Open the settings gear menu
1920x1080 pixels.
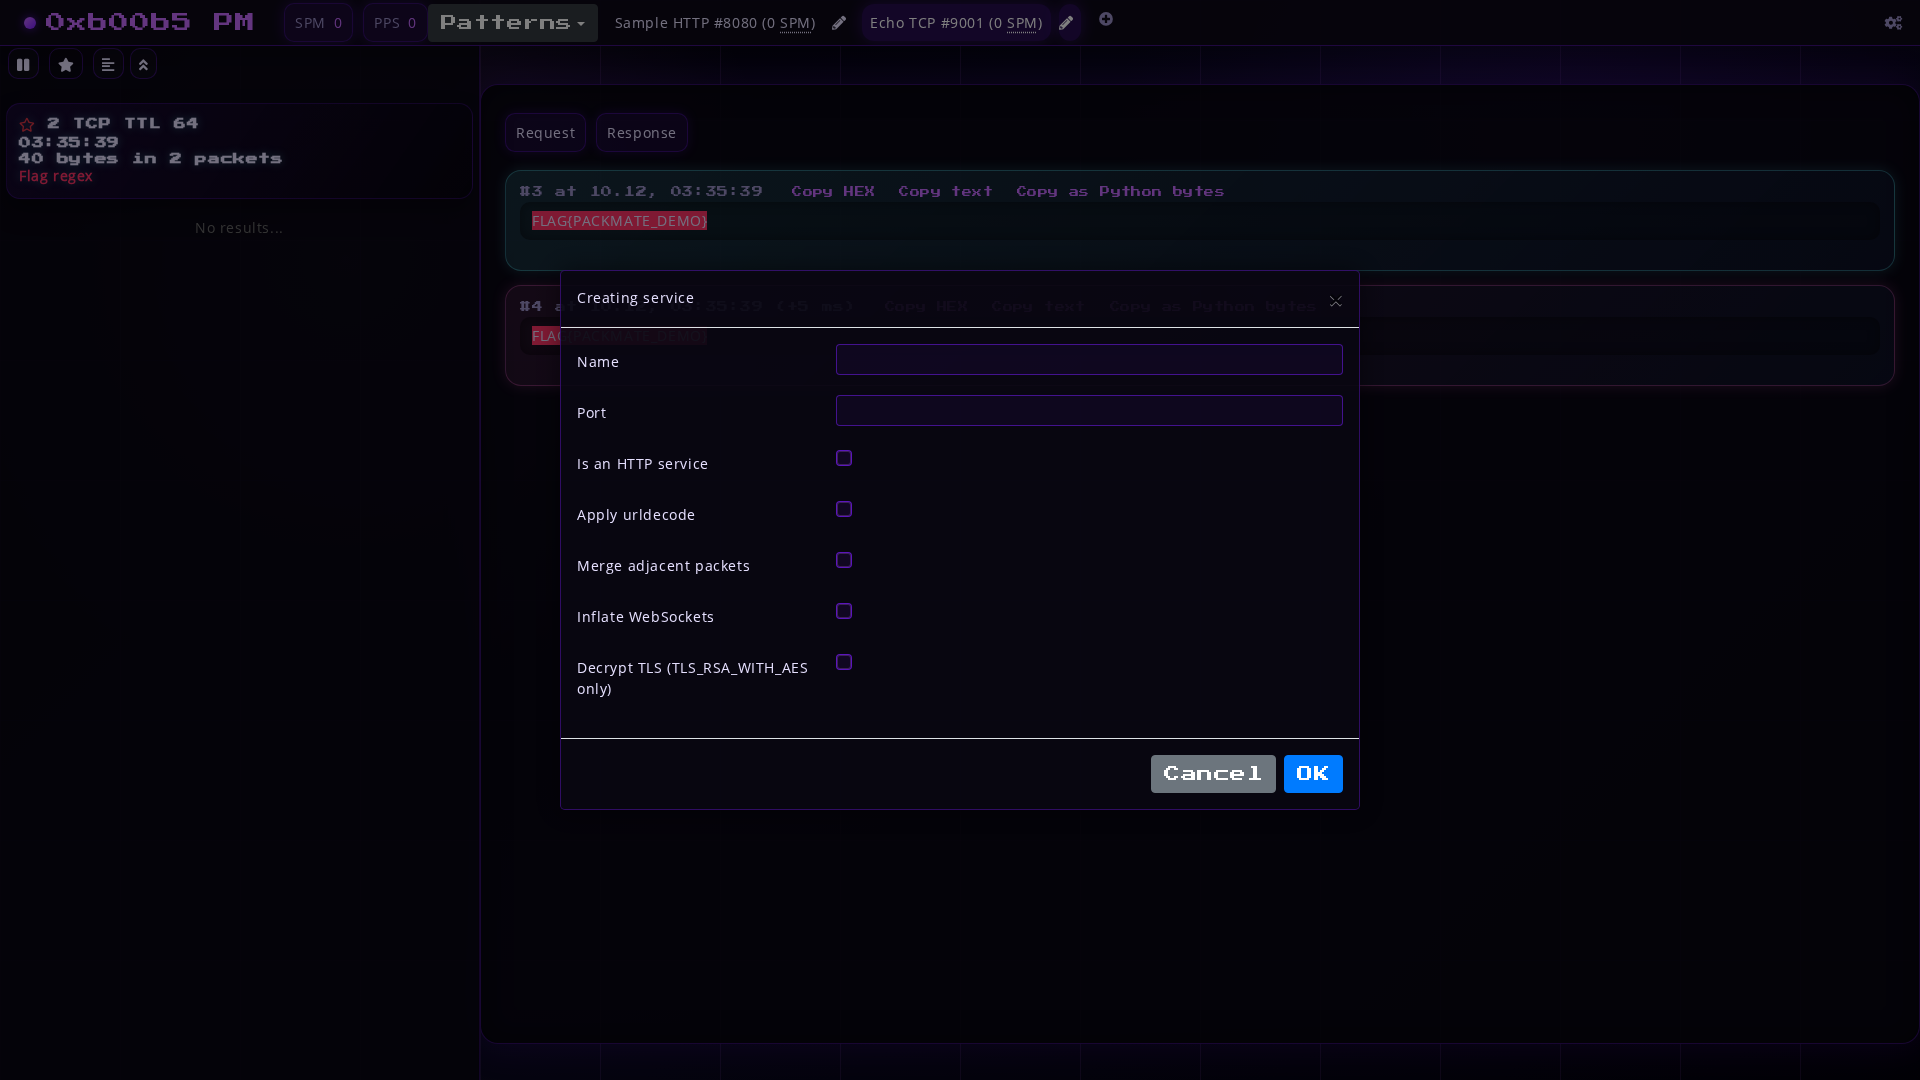[x=1893, y=24]
